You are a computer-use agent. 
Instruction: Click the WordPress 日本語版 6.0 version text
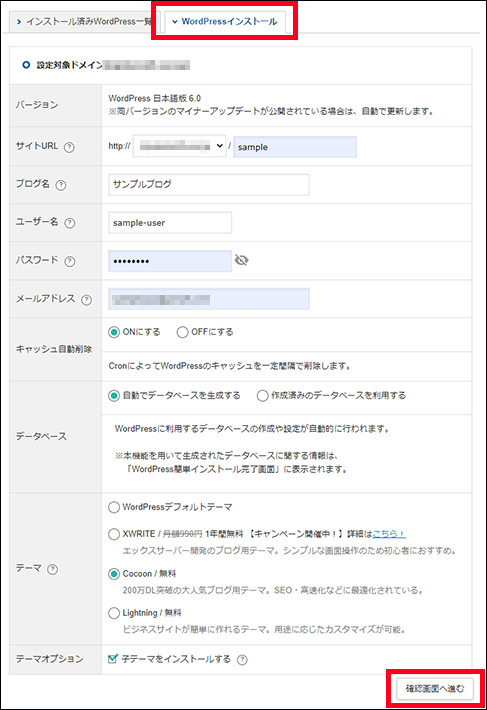coord(155,98)
